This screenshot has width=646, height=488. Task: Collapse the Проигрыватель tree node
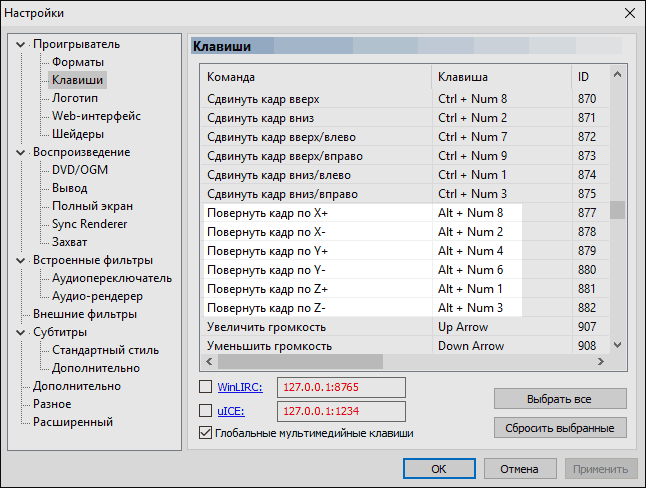coord(22,44)
